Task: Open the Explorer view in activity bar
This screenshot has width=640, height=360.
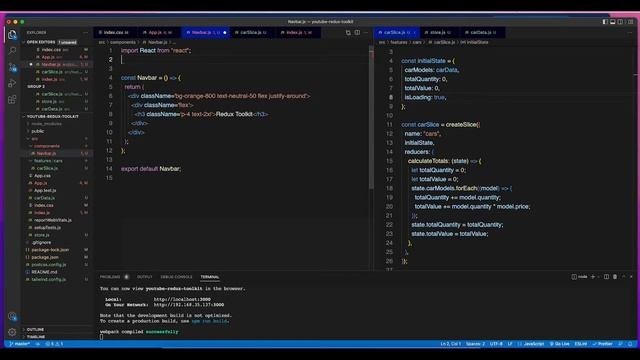Action: tap(12, 35)
